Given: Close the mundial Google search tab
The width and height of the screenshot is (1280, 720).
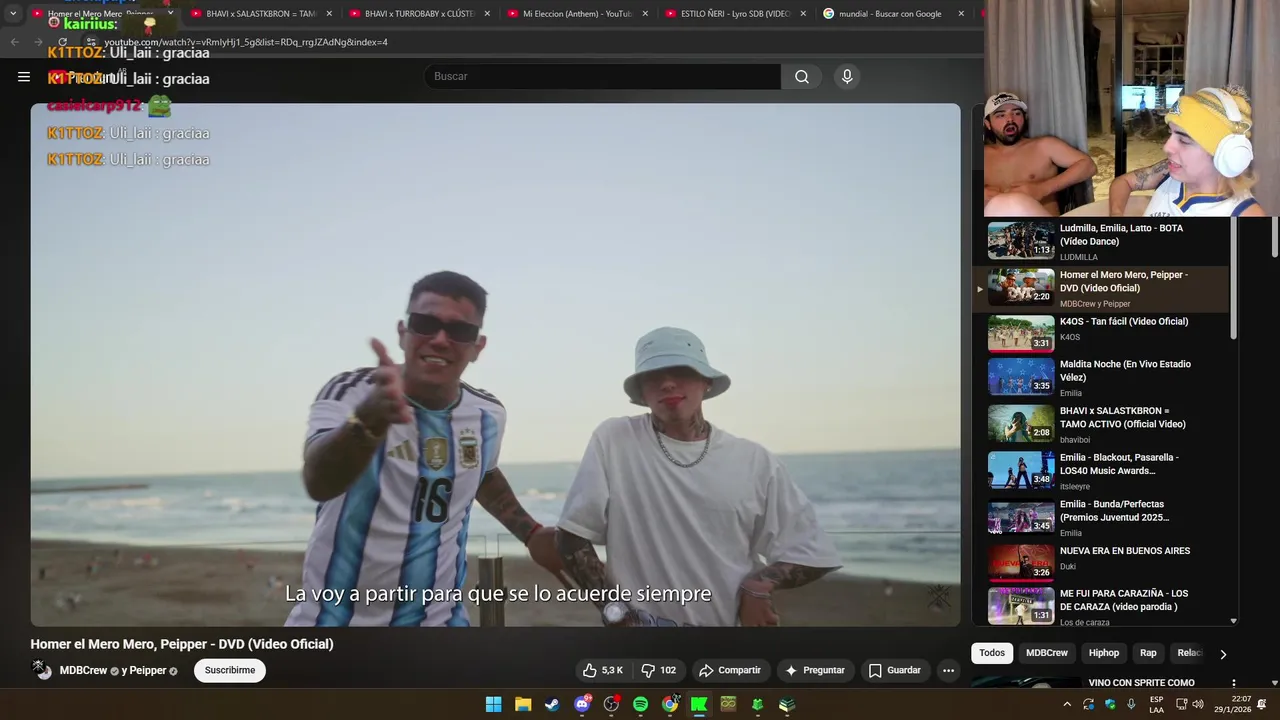Looking at the screenshot, I should click(x=961, y=14).
